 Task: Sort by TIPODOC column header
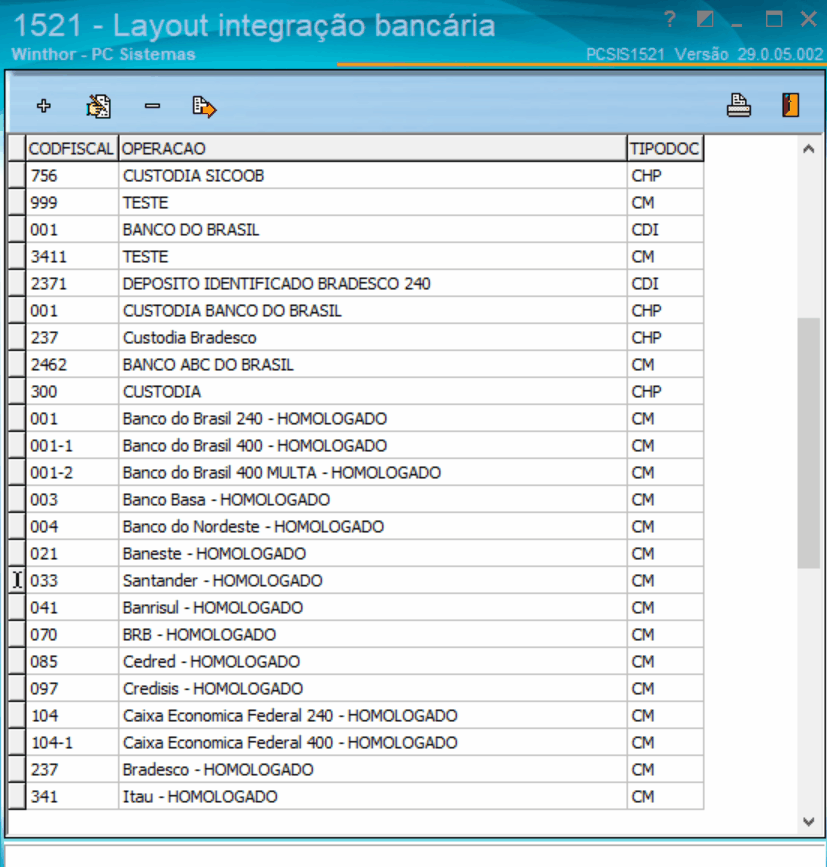(x=665, y=148)
